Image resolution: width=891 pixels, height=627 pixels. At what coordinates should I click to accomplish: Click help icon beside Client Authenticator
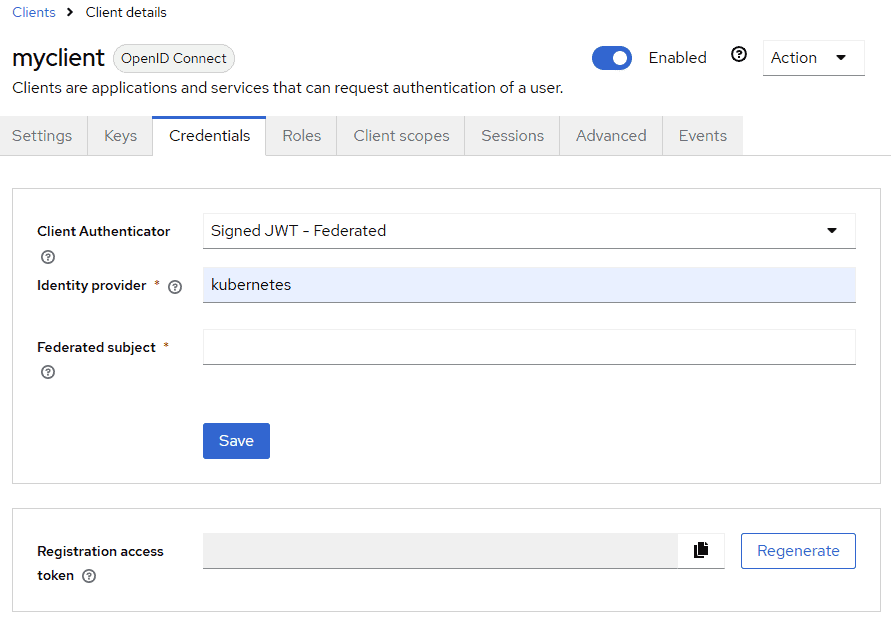48,257
